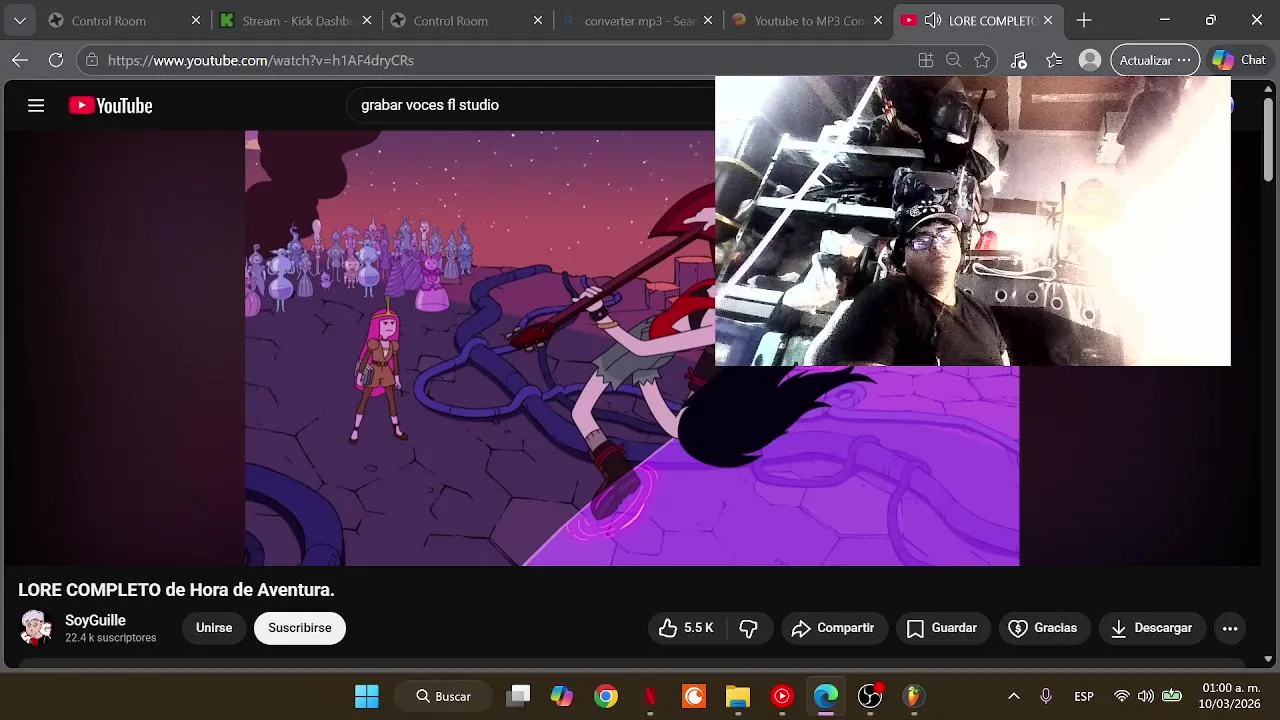Open Crunchyroll orange taskbar app
Image resolution: width=1280 pixels, height=720 pixels.
tap(694, 696)
